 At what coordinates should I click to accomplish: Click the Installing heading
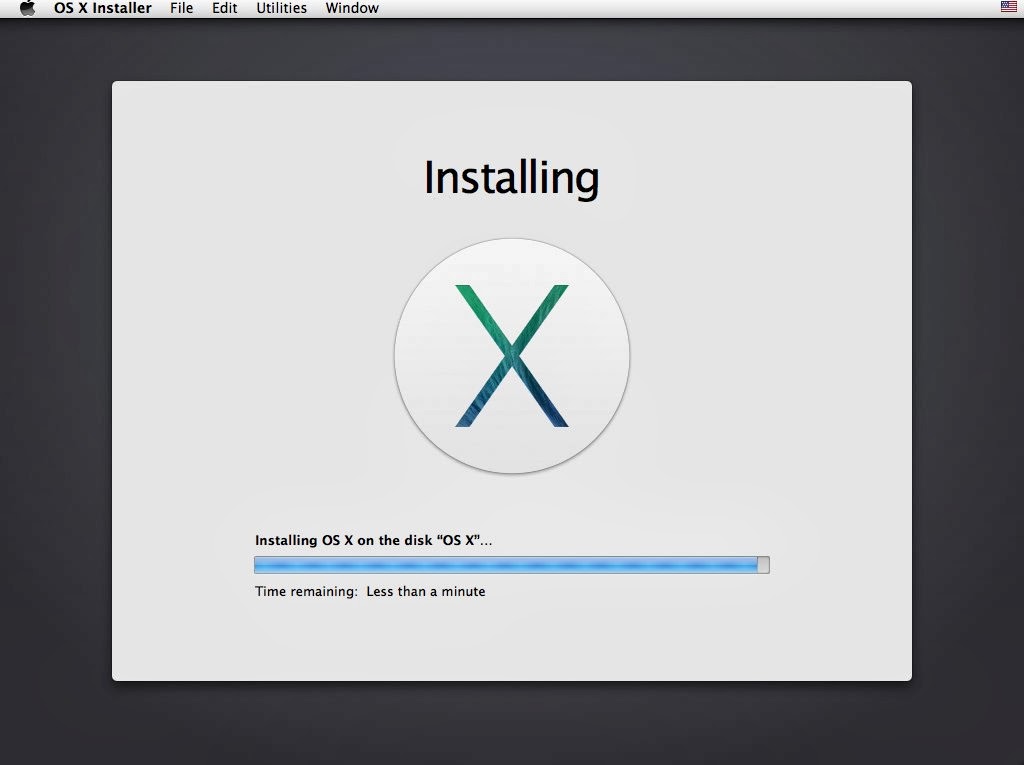(x=511, y=178)
